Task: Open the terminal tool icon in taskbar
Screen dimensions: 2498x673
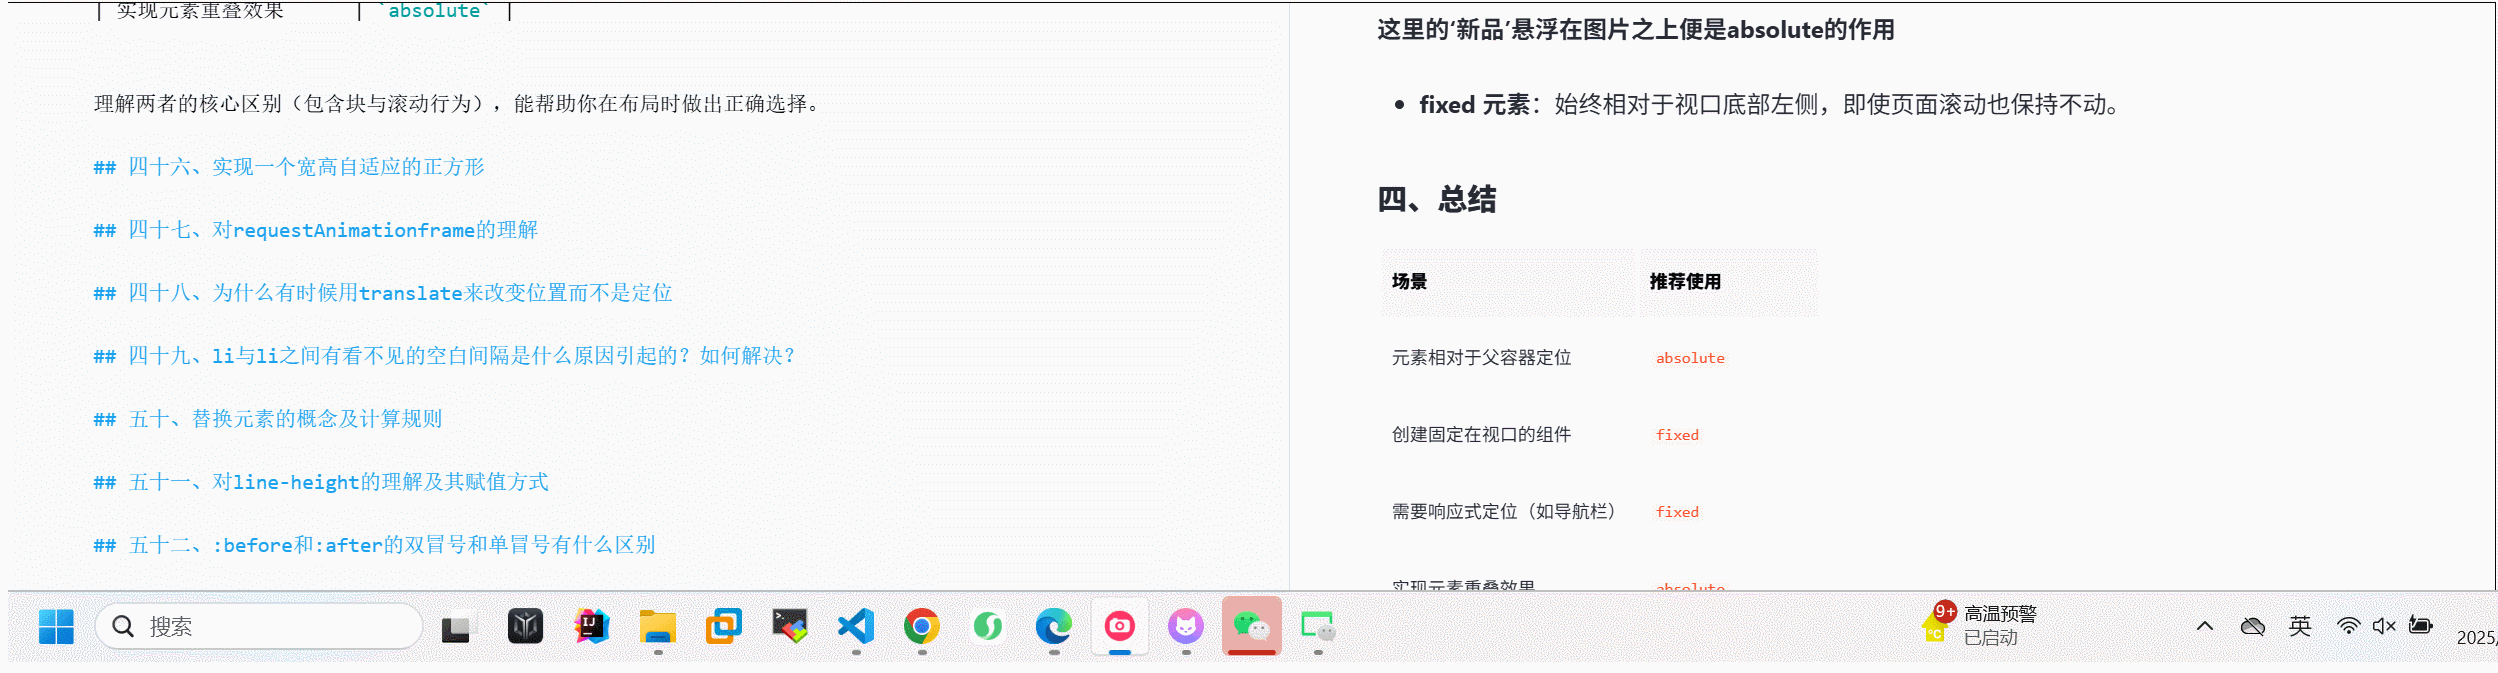Action: (790, 627)
